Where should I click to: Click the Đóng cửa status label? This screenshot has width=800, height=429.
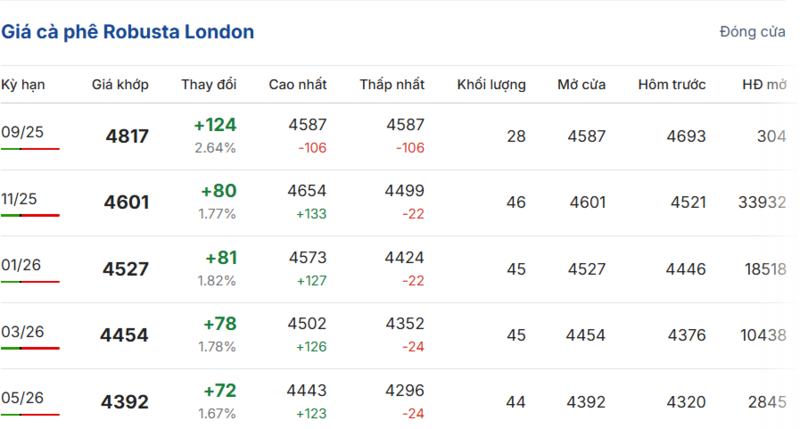pos(752,32)
